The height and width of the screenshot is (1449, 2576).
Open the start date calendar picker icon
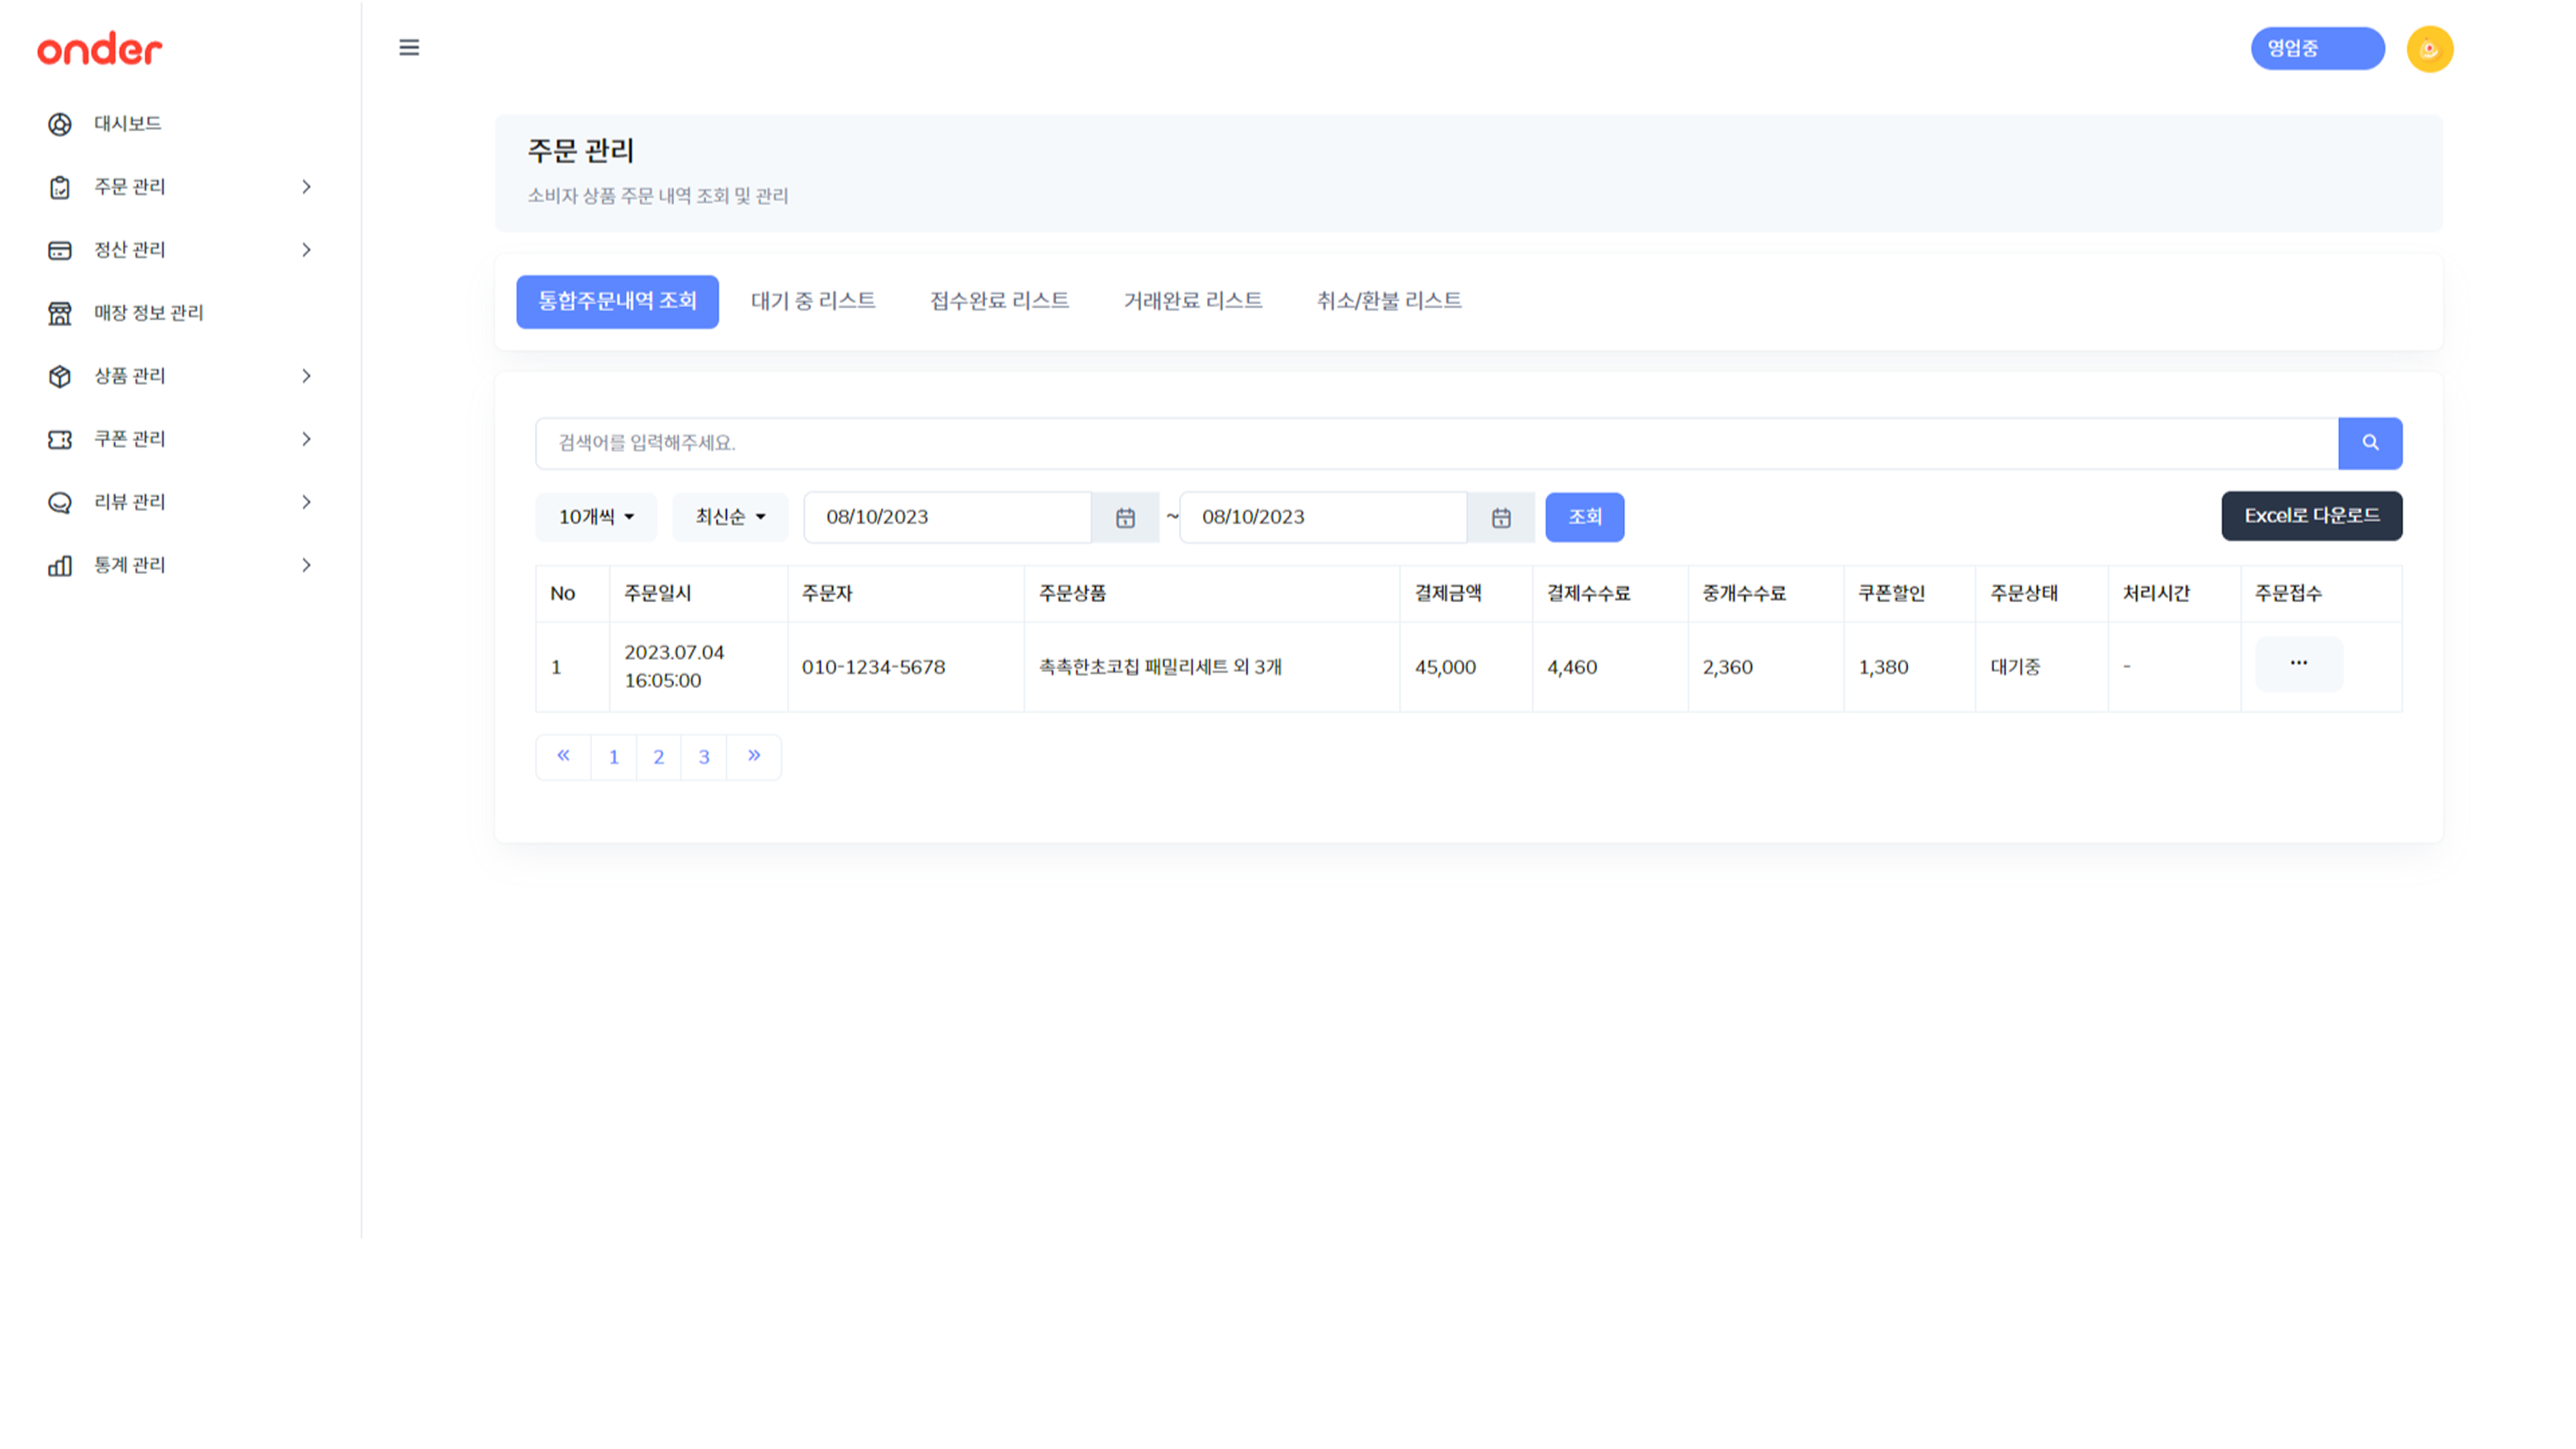tap(1125, 517)
